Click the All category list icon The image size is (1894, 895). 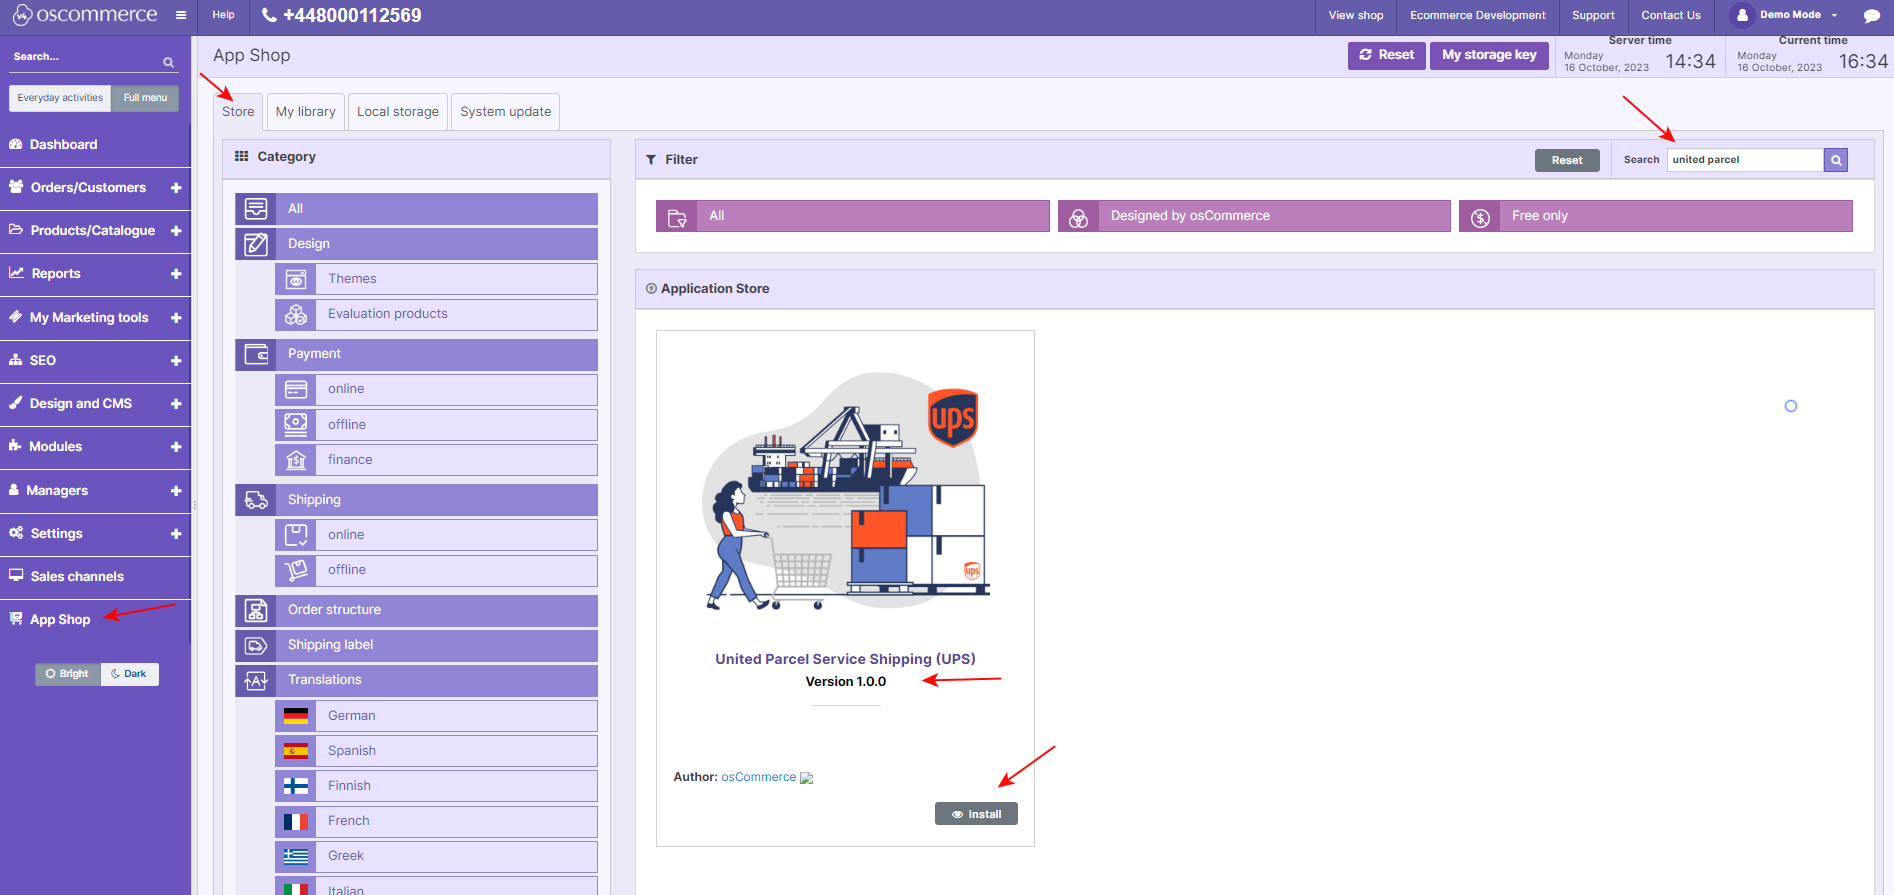point(256,209)
